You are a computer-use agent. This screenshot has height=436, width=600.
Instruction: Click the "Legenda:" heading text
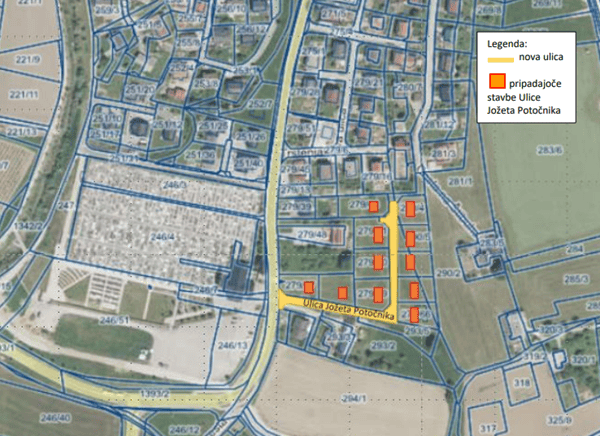[x=507, y=46]
